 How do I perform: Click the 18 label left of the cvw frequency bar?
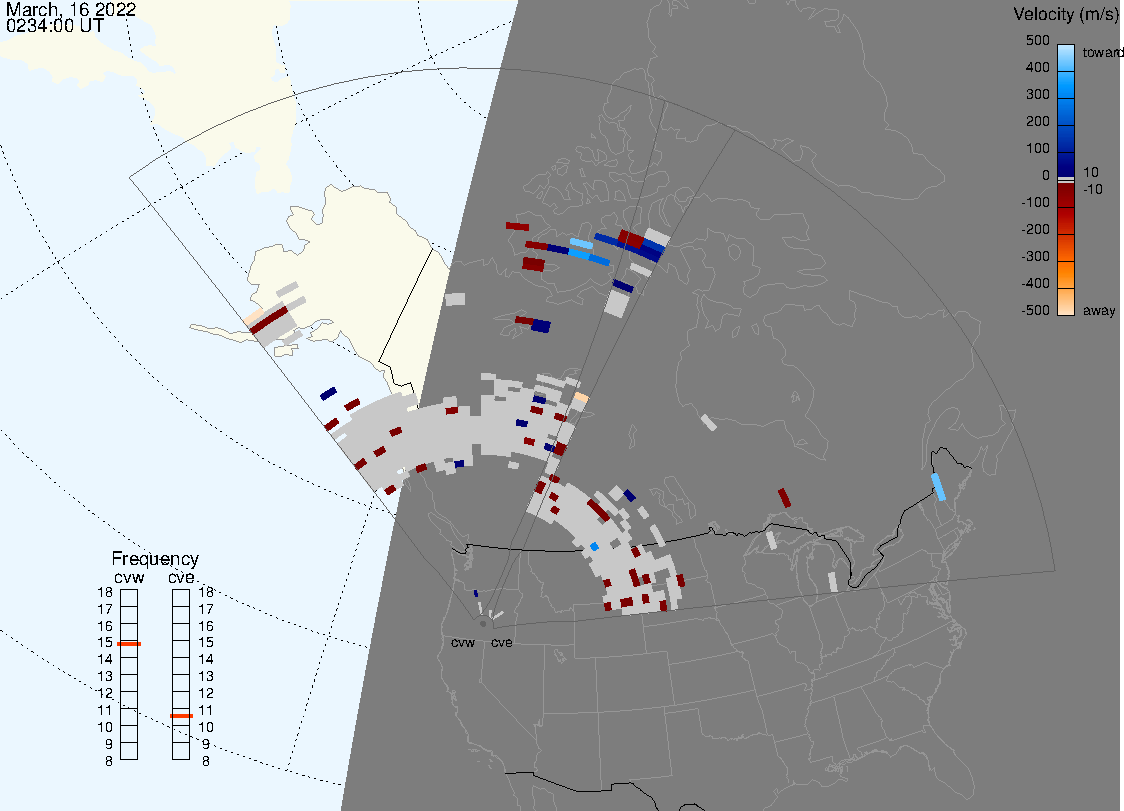(105, 592)
